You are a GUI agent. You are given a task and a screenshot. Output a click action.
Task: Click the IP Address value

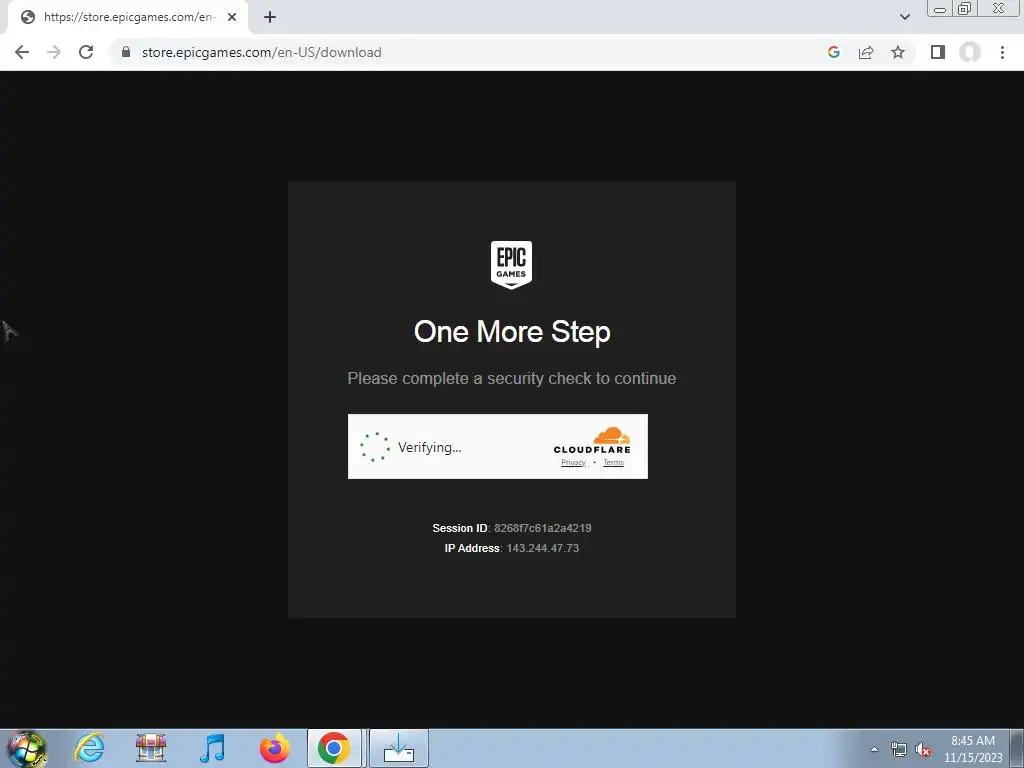pyautogui.click(x=543, y=548)
